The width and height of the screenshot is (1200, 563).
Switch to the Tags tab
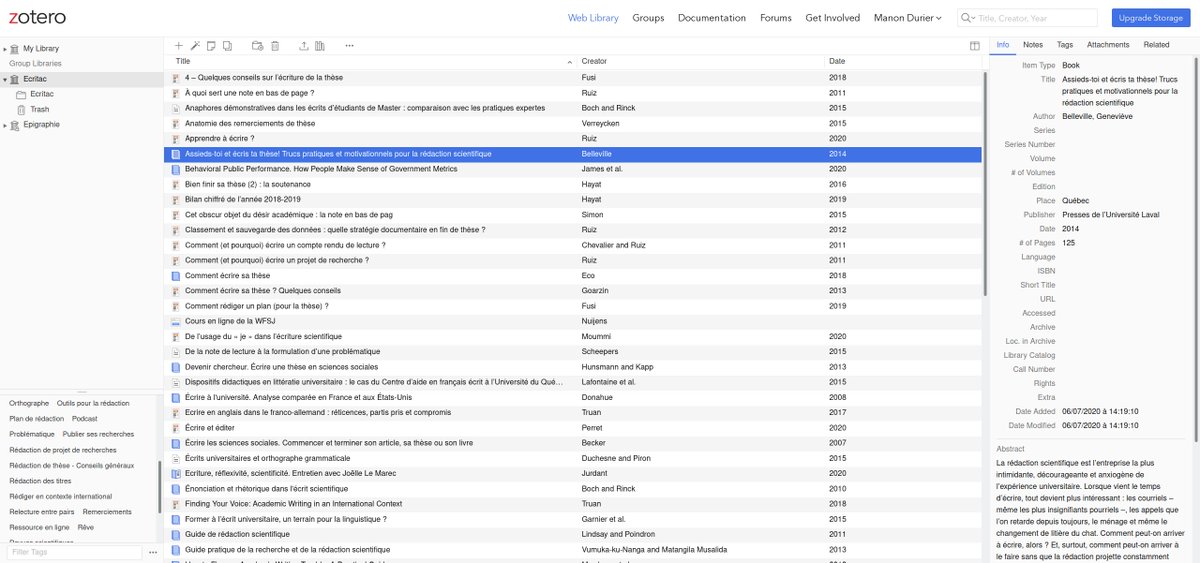pos(1065,45)
